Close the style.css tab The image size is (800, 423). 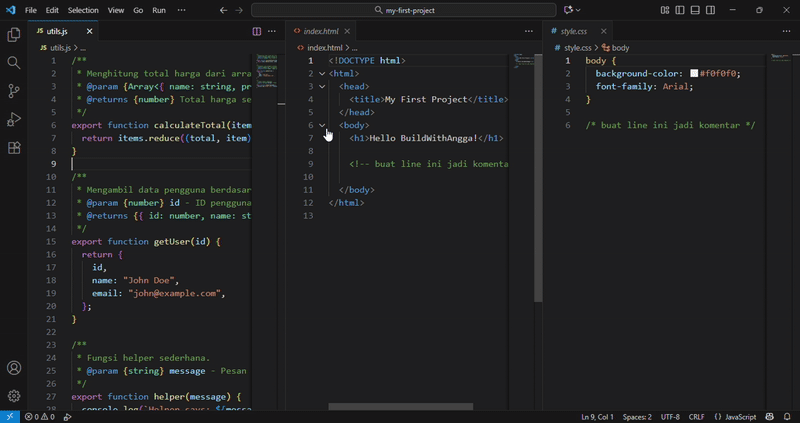point(604,31)
